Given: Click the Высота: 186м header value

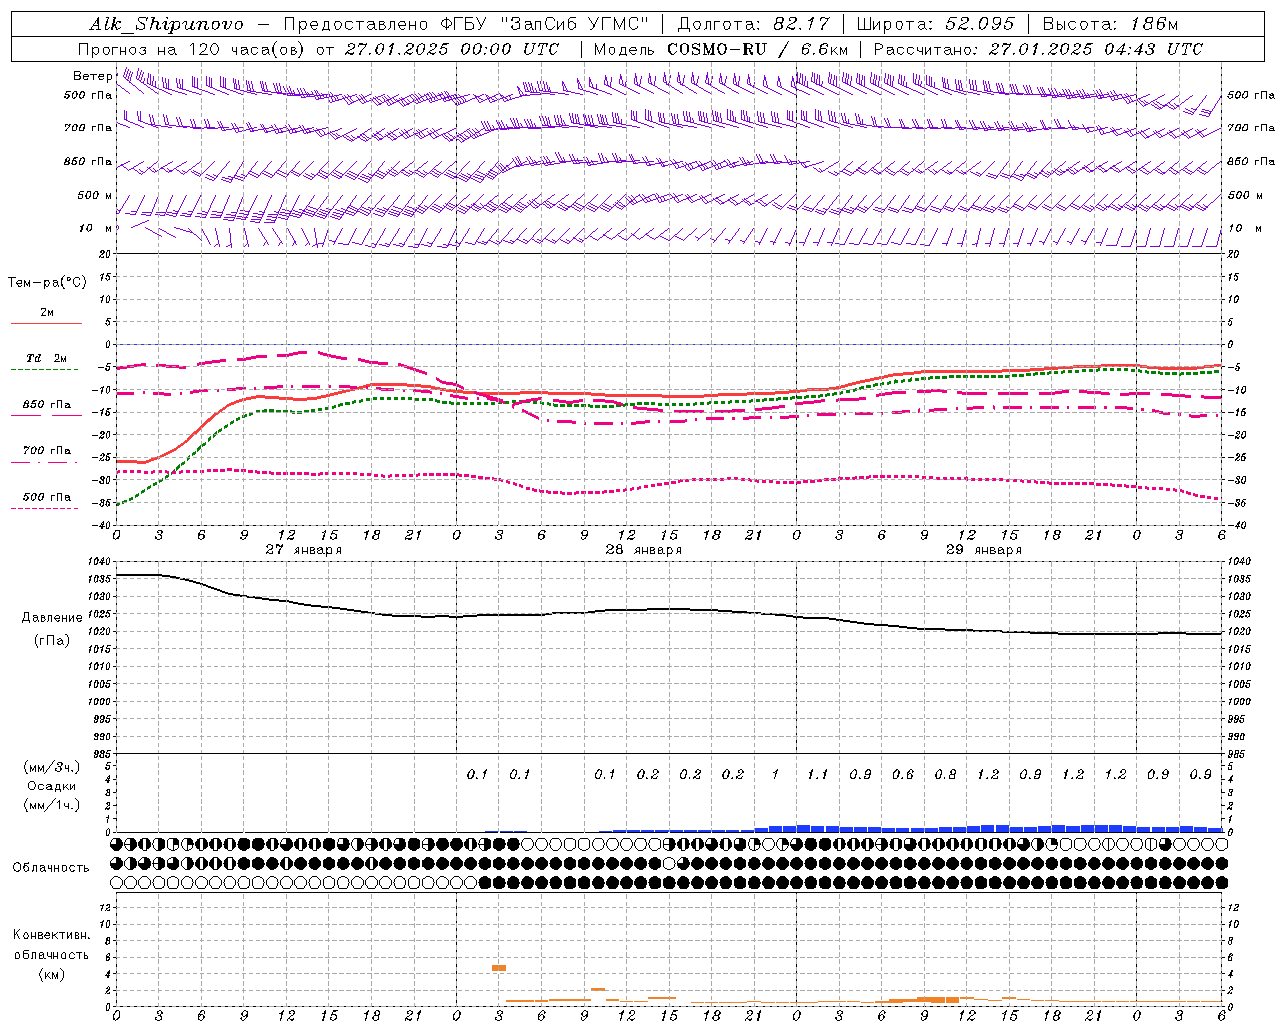Looking at the screenshot, I should 1111,24.
